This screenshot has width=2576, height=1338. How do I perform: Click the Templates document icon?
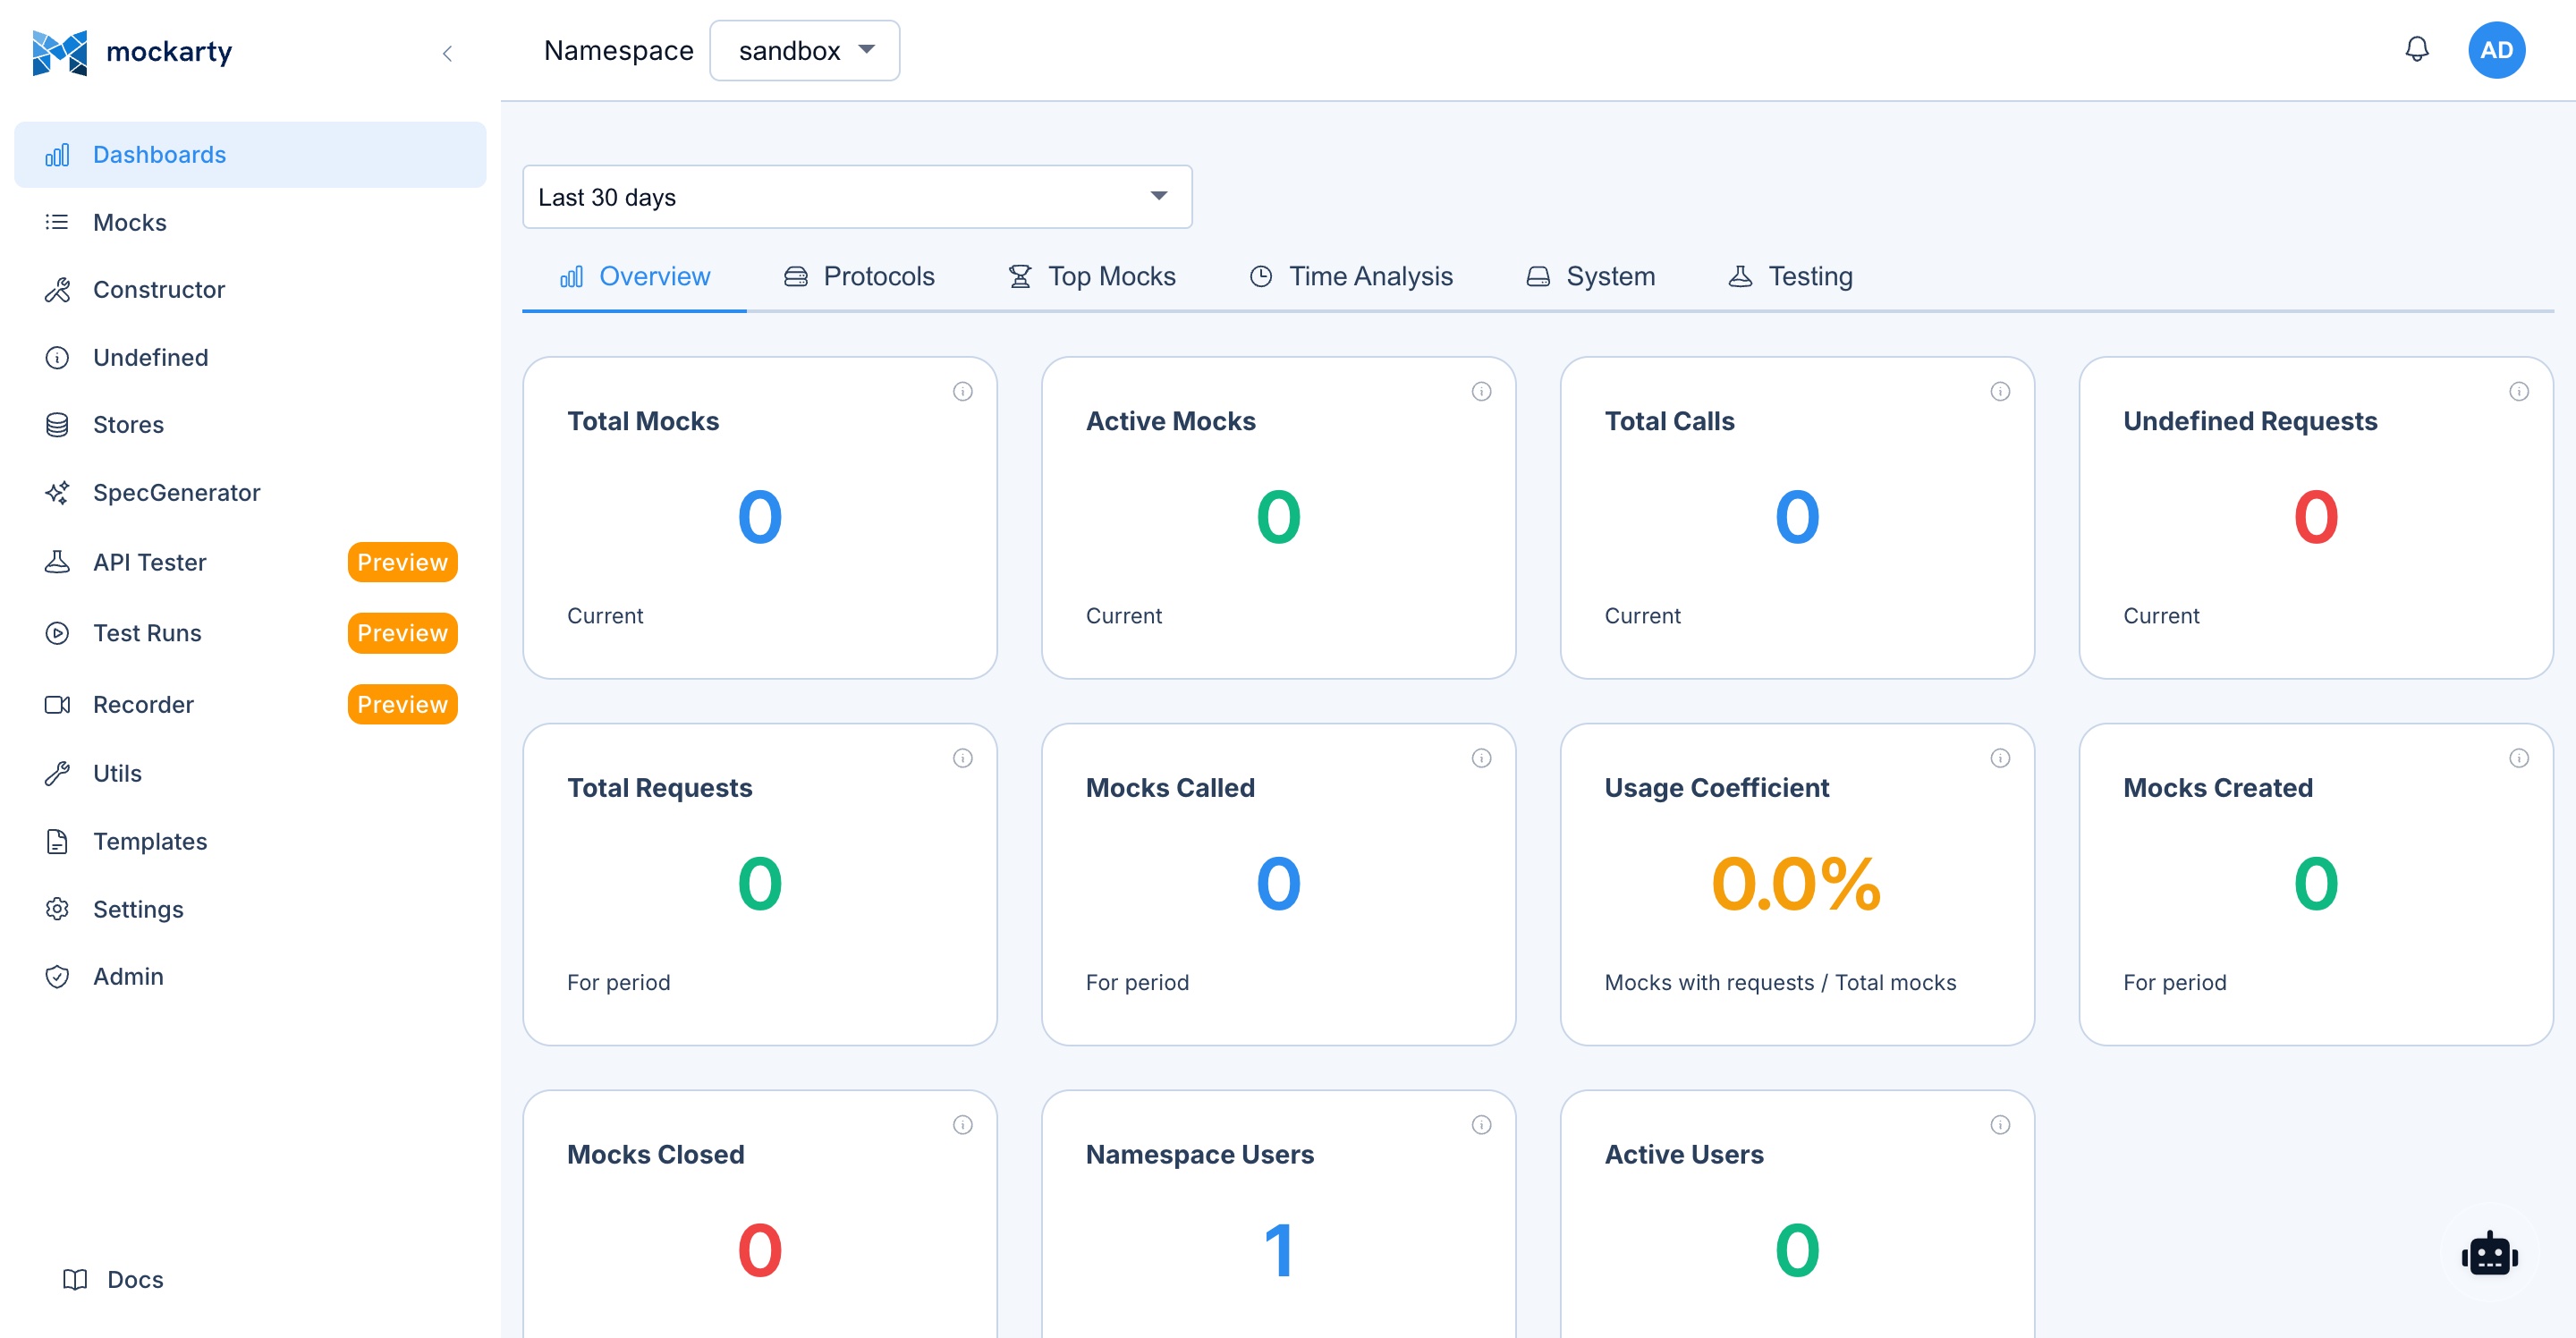pos(57,842)
